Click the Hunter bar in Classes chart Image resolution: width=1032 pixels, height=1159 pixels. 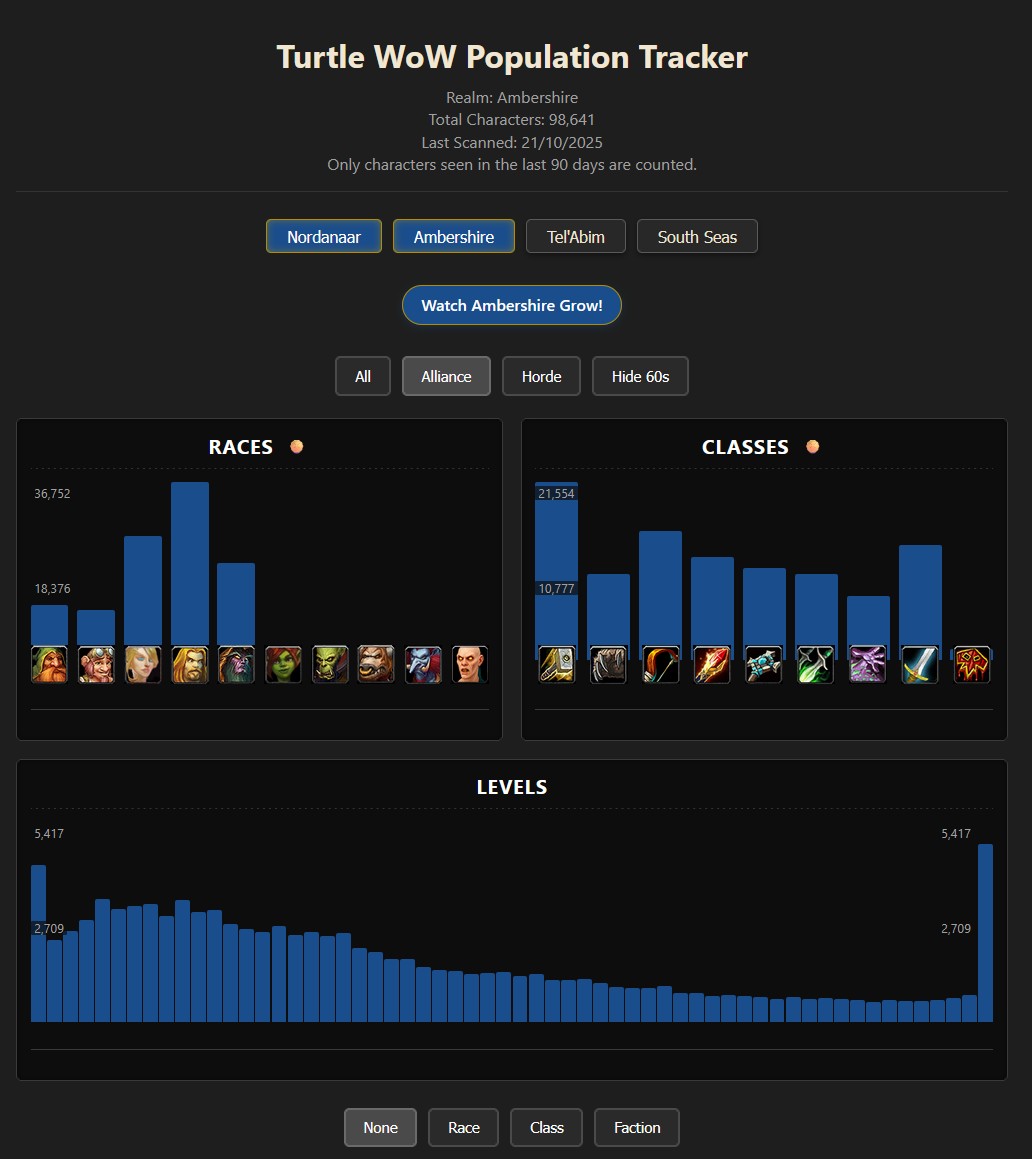click(x=660, y=588)
